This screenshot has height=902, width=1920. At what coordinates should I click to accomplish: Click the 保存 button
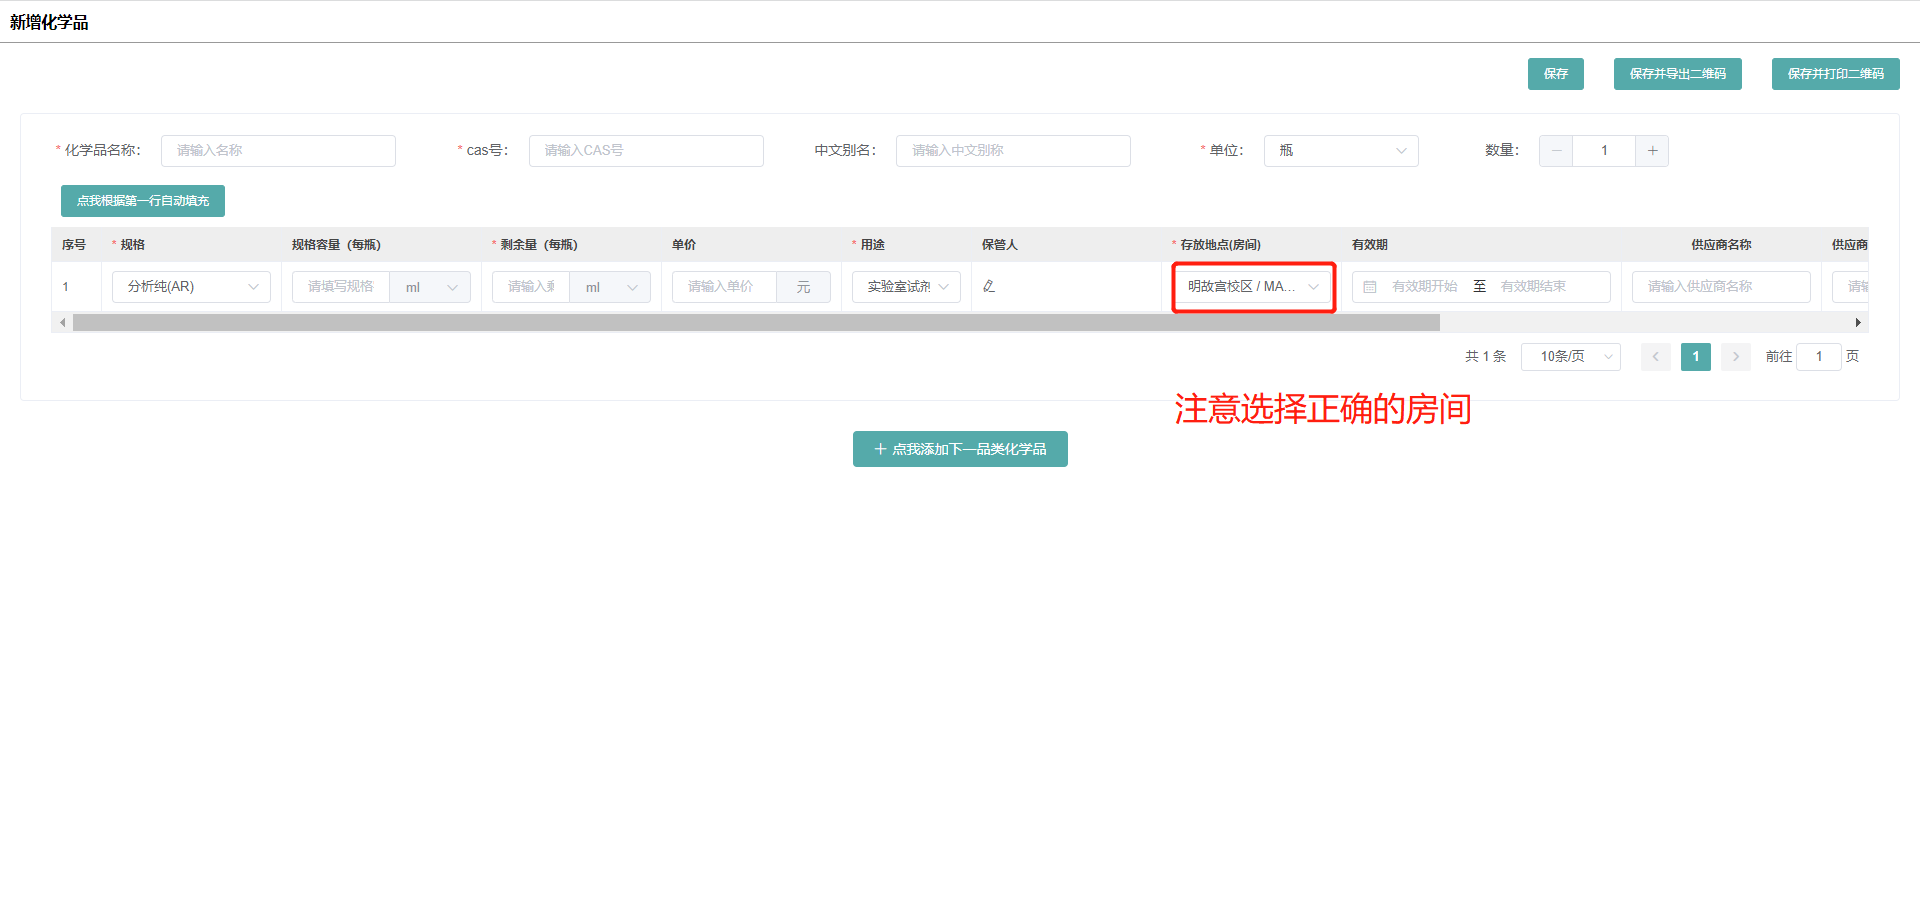pos(1555,74)
